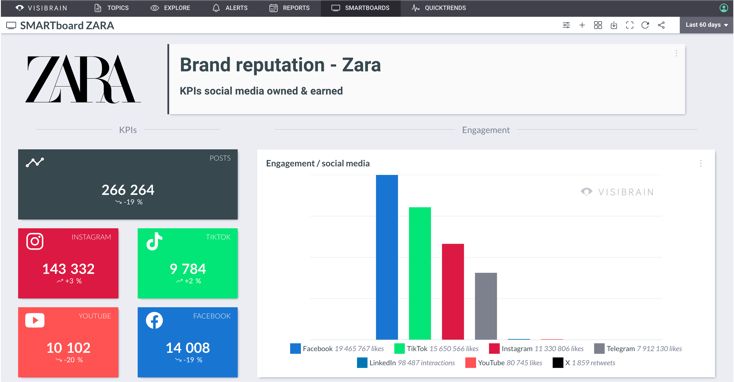Click the Engagement section header label
The image size is (734, 382).
click(x=485, y=130)
